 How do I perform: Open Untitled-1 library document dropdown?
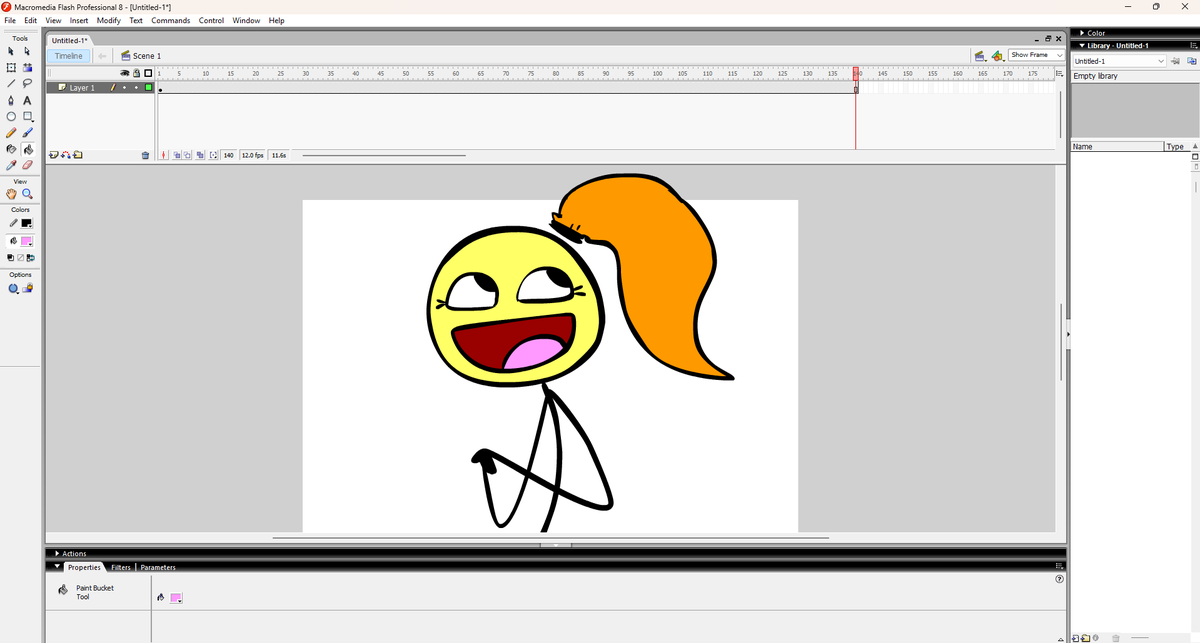1120,61
